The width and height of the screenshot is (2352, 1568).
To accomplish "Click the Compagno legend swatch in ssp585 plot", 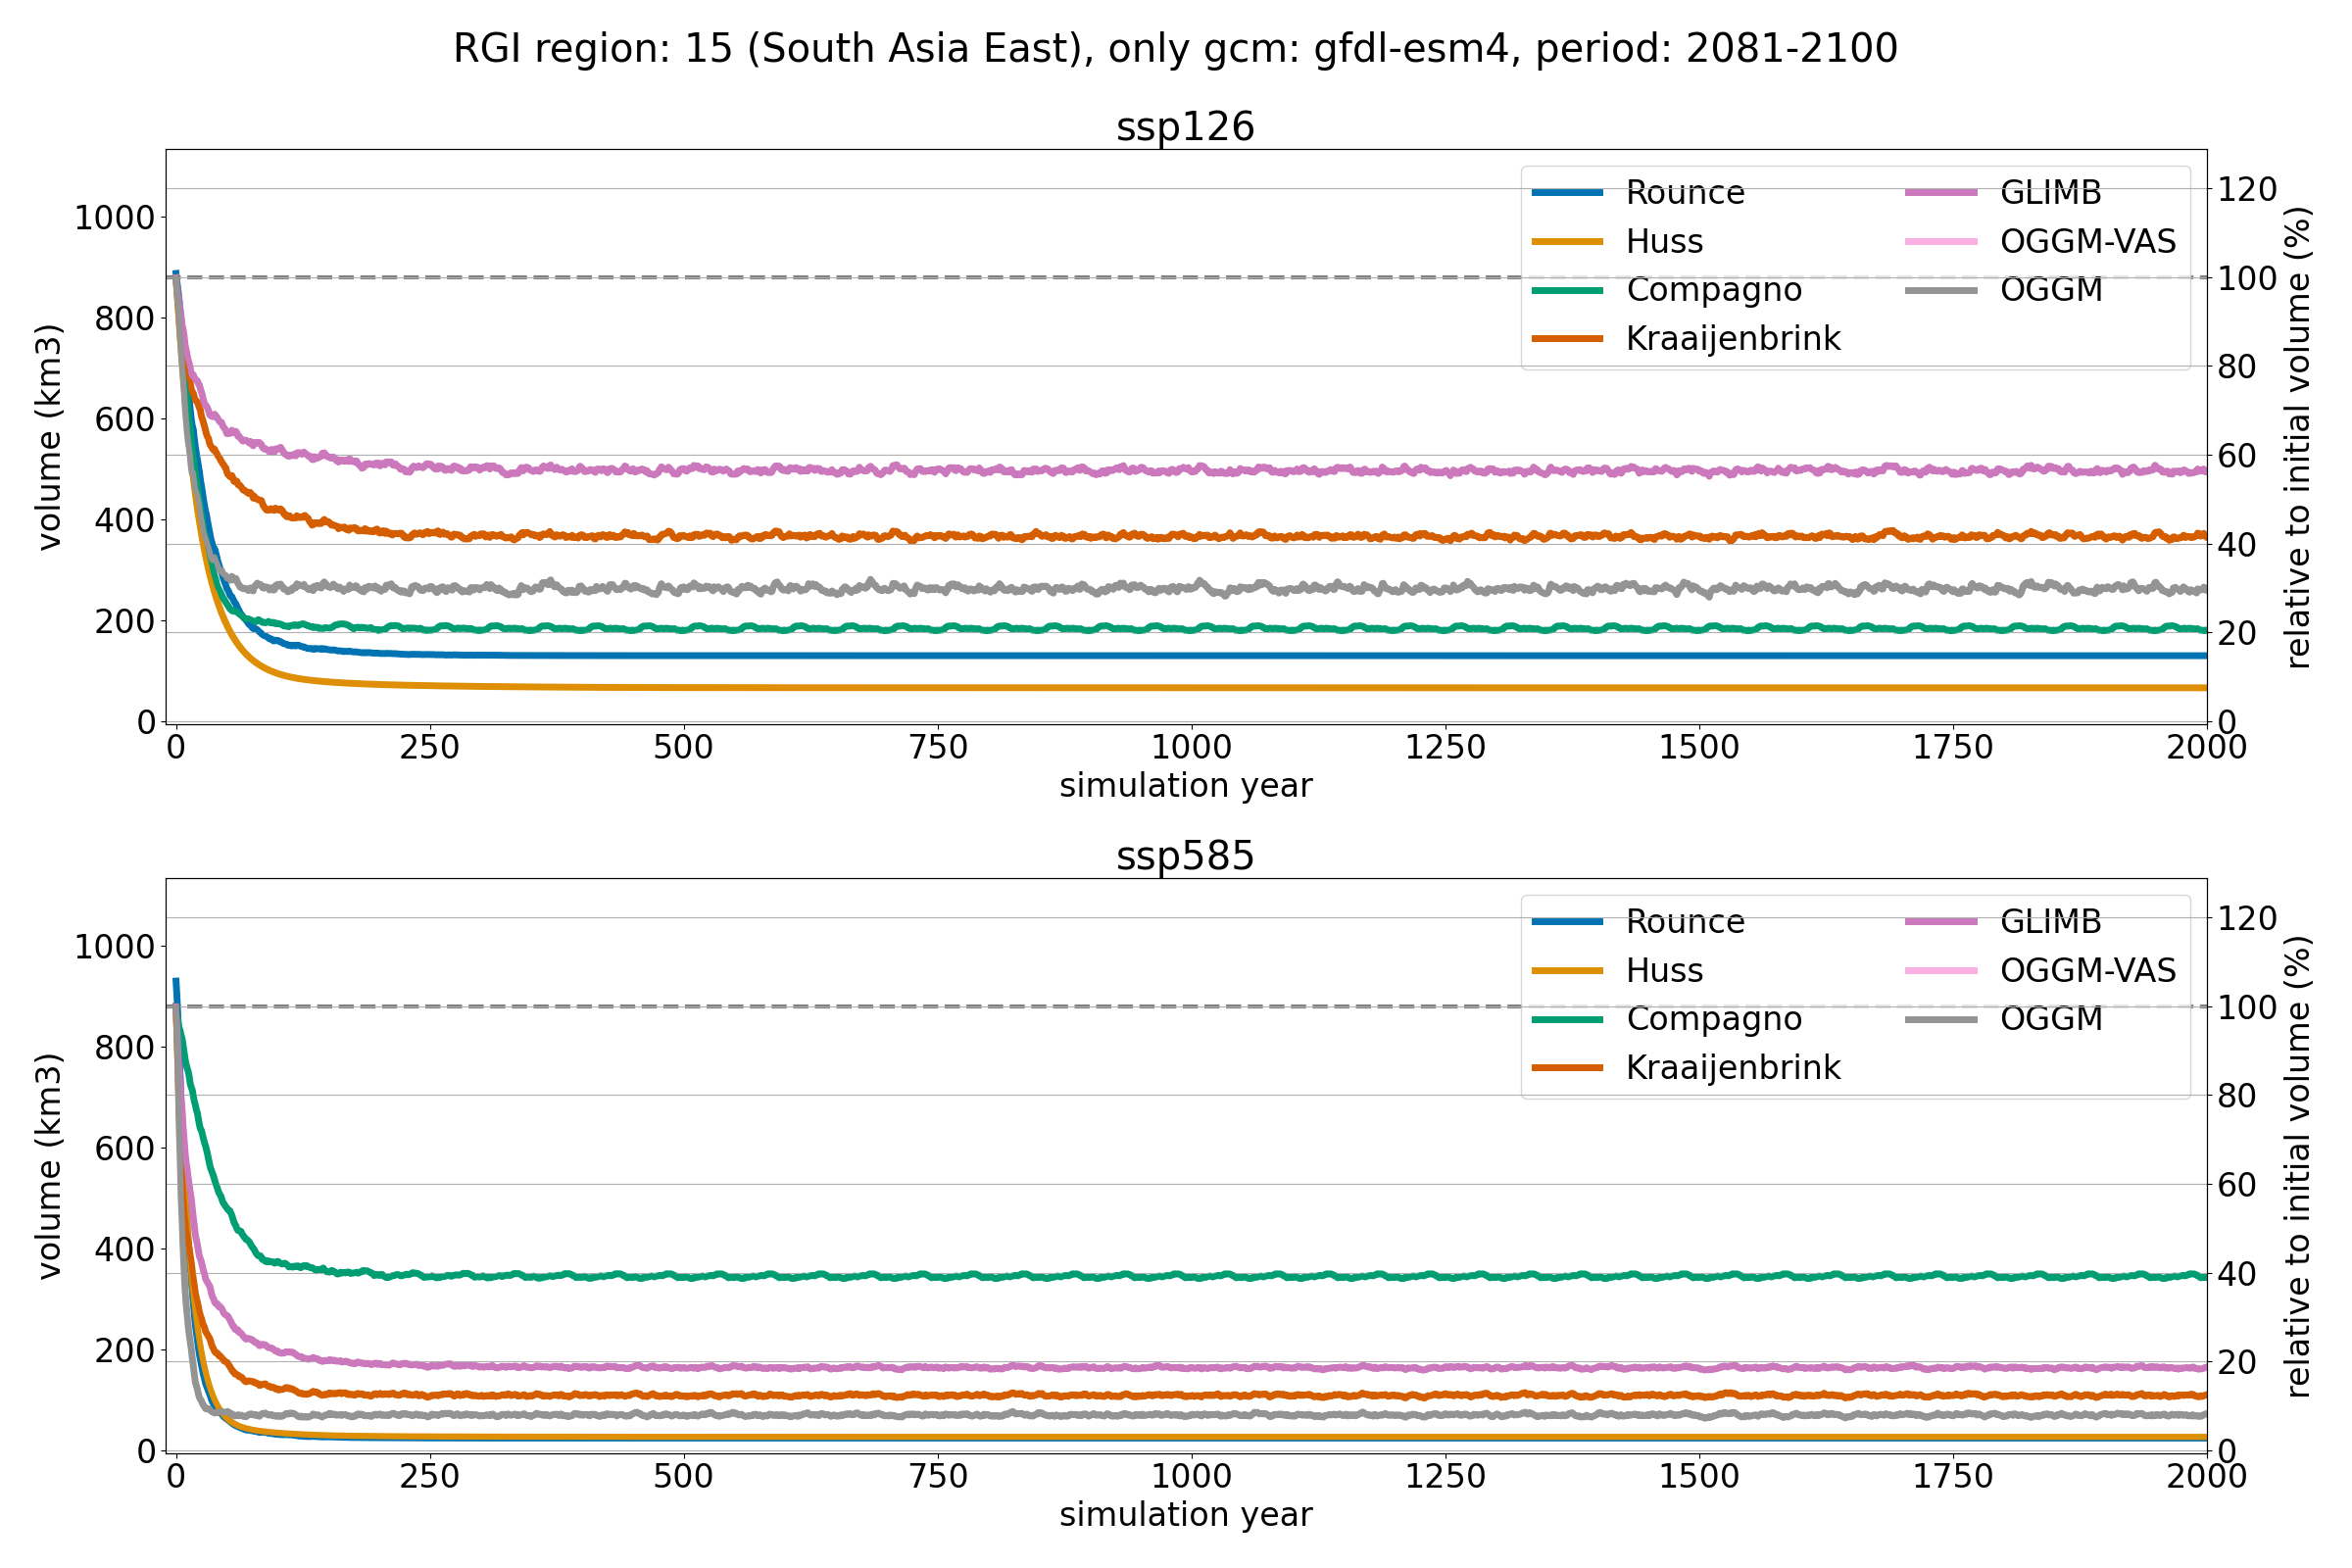I will coord(1567,1019).
